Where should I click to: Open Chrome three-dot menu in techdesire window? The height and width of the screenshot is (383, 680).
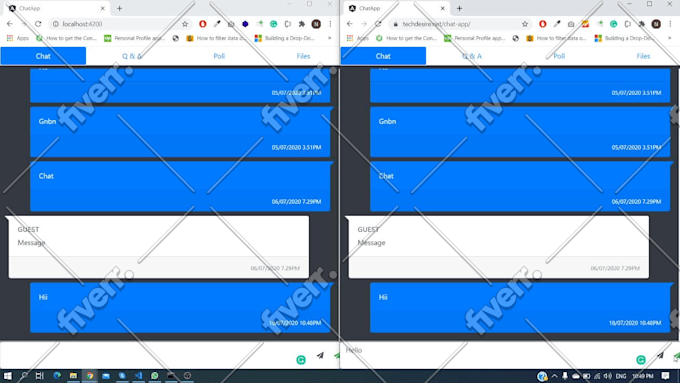[670, 24]
